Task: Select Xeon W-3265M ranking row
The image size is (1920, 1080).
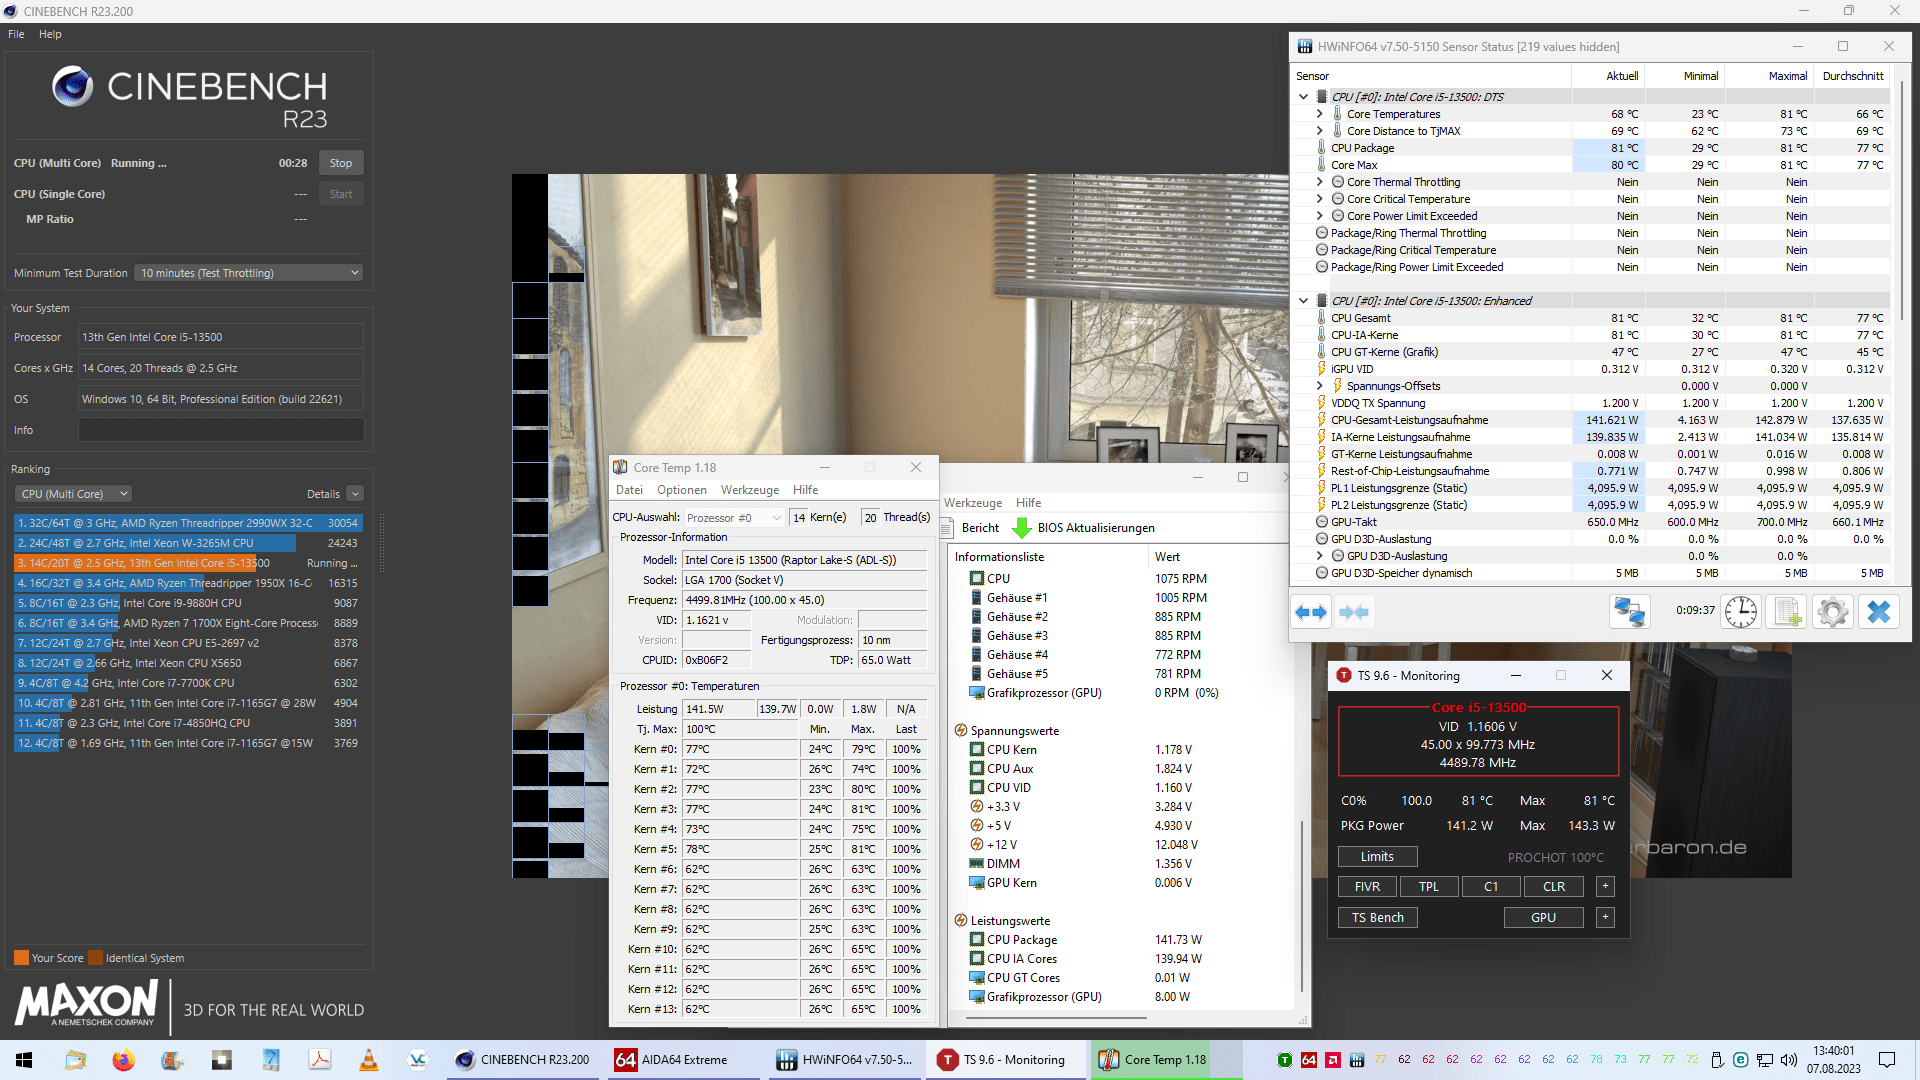Action: [x=188, y=543]
